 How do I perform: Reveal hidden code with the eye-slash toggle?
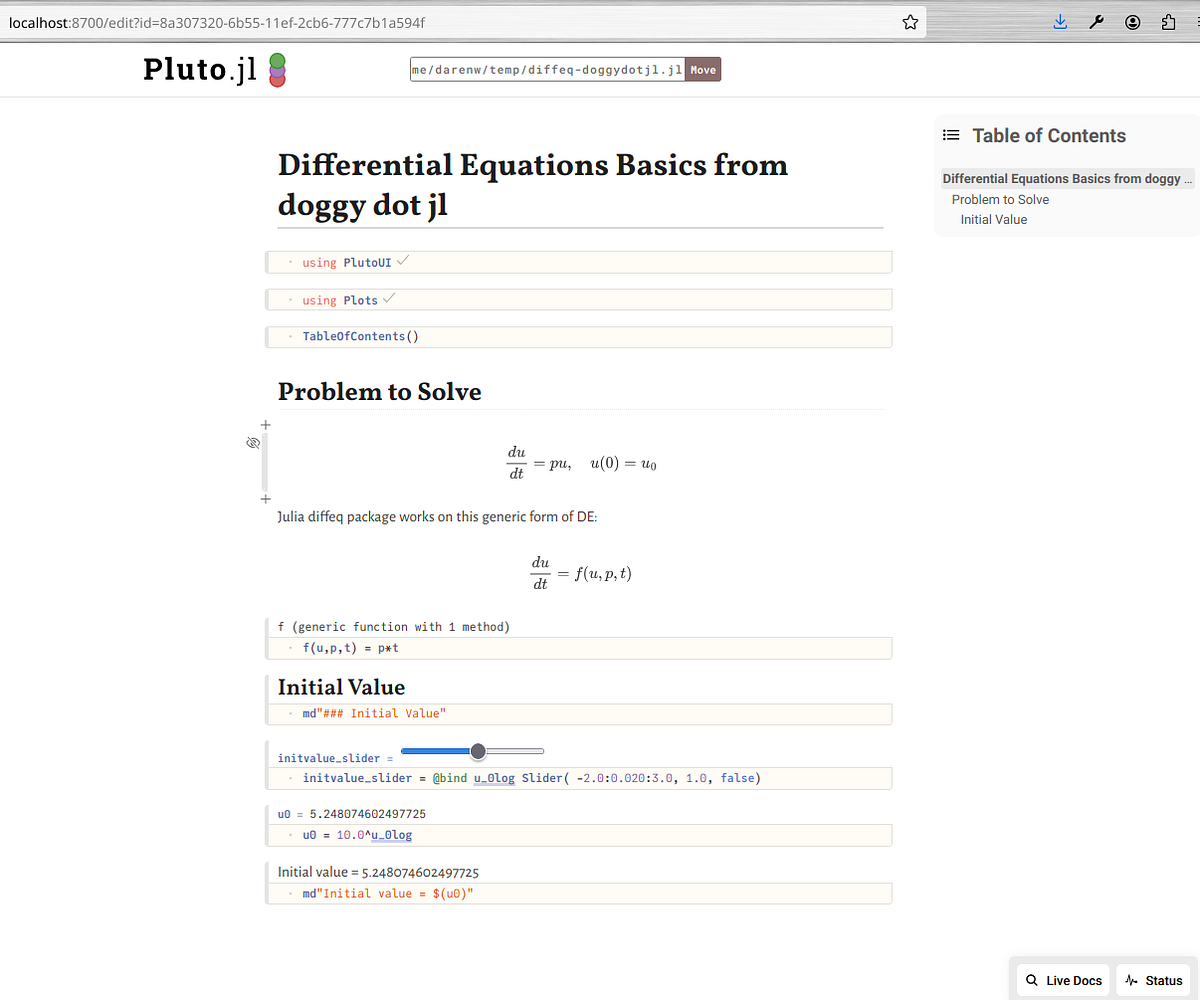click(252, 442)
